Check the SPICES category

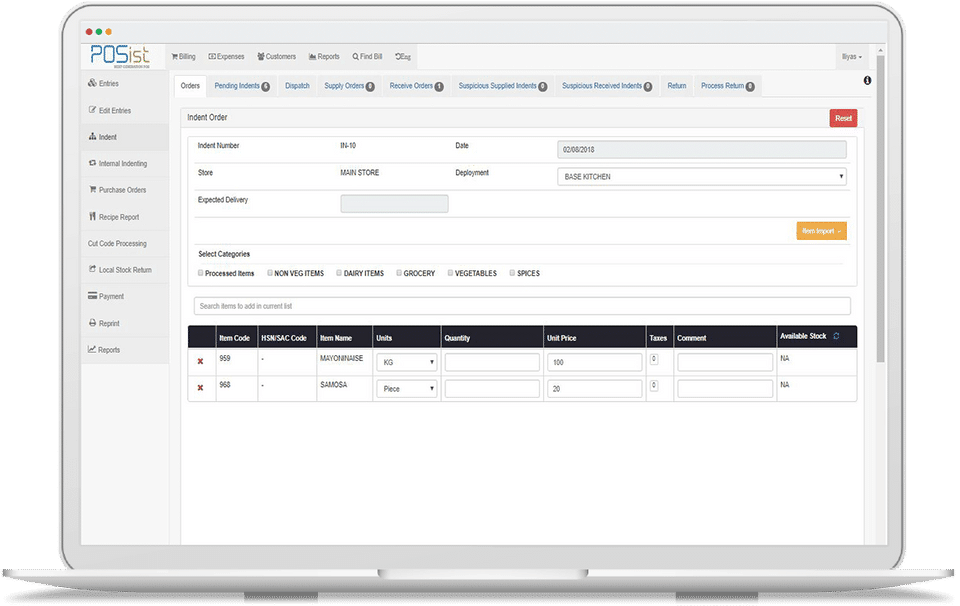[x=512, y=273]
